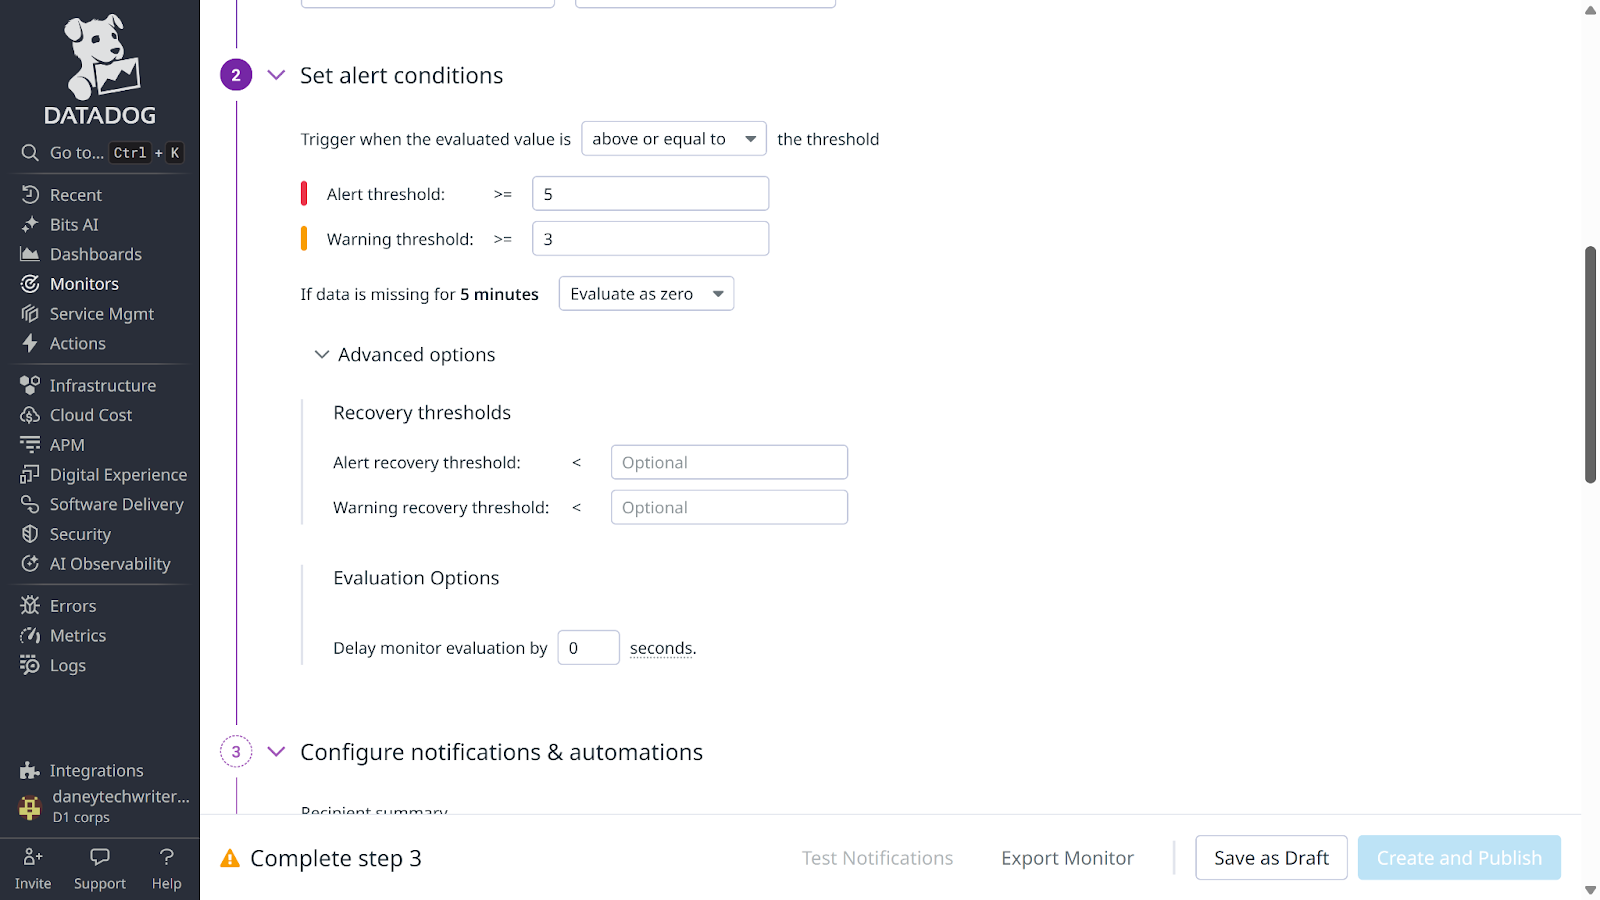Image resolution: width=1600 pixels, height=900 pixels.
Task: Open the 'Evaluate as zero' dropdown
Action: [646, 294]
